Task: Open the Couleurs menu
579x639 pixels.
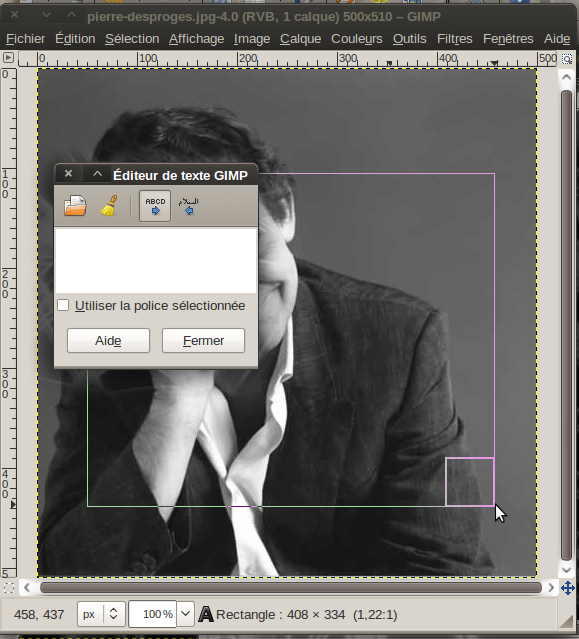Action: (357, 39)
